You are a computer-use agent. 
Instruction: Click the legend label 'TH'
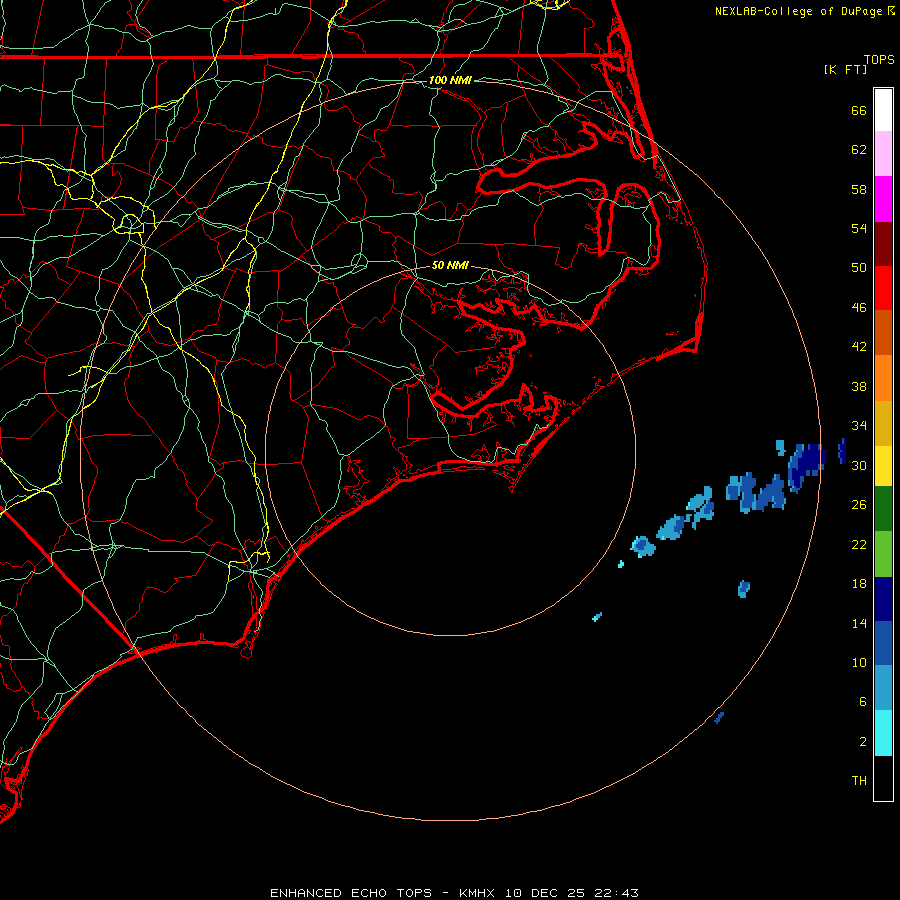(x=859, y=780)
